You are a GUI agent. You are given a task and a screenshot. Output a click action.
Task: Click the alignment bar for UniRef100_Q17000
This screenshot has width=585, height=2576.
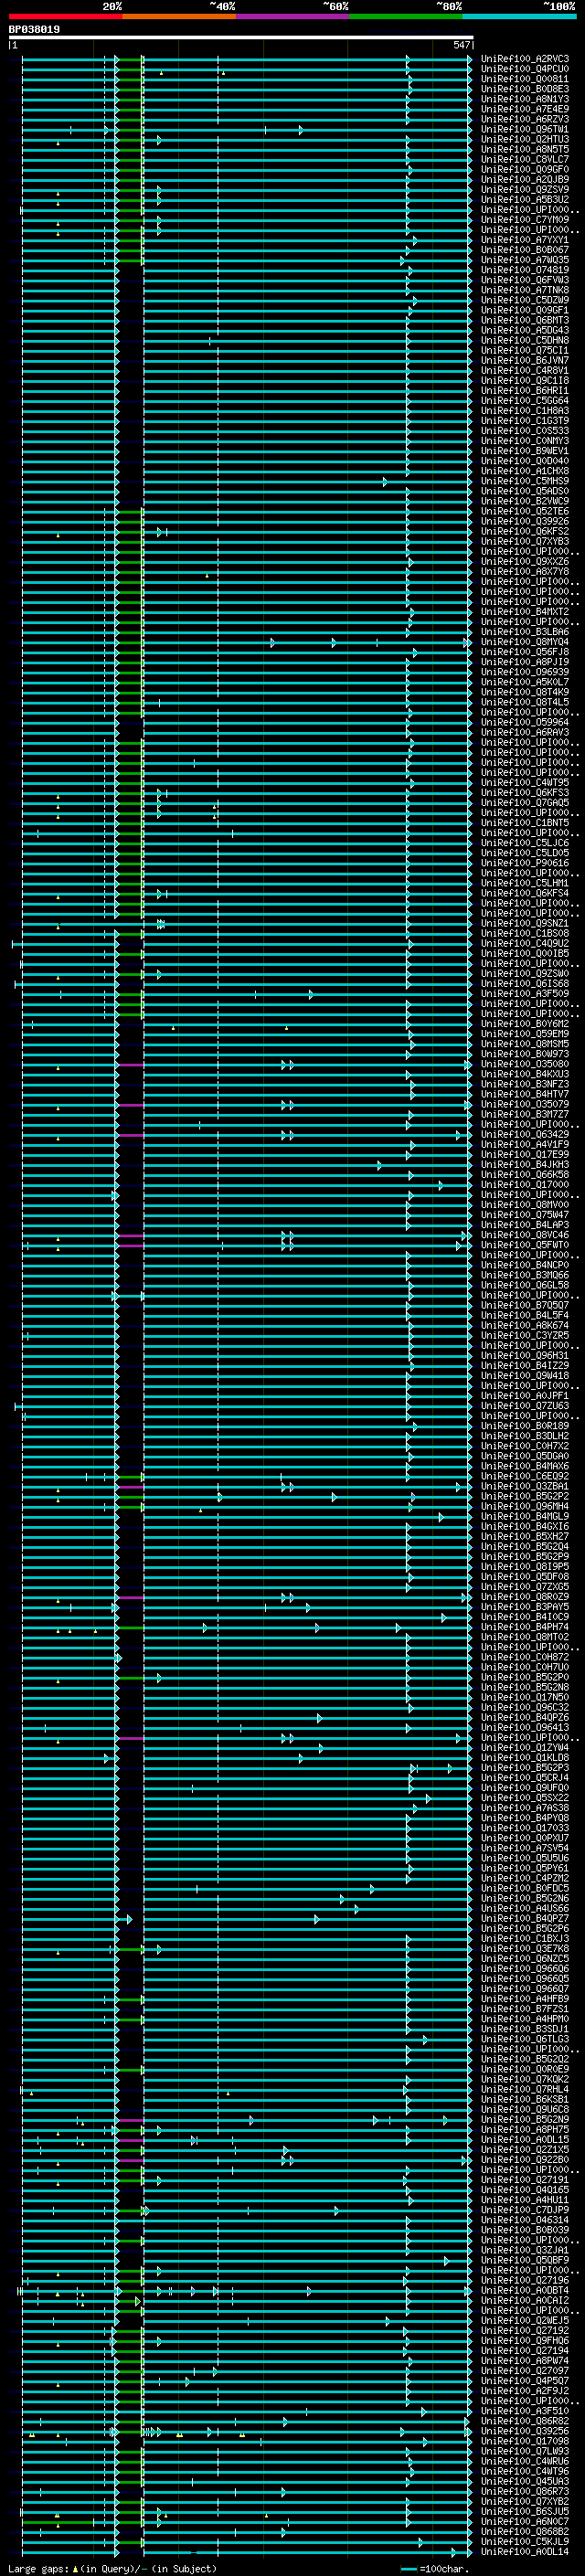coord(247,1186)
